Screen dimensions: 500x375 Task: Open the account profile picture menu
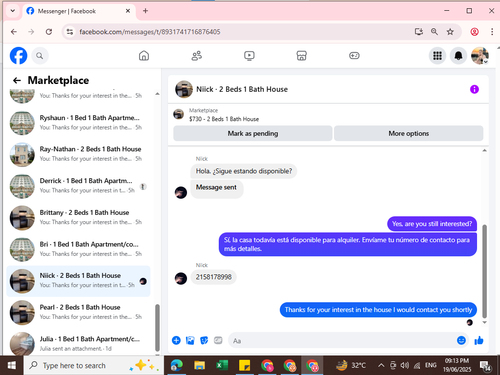click(480, 56)
